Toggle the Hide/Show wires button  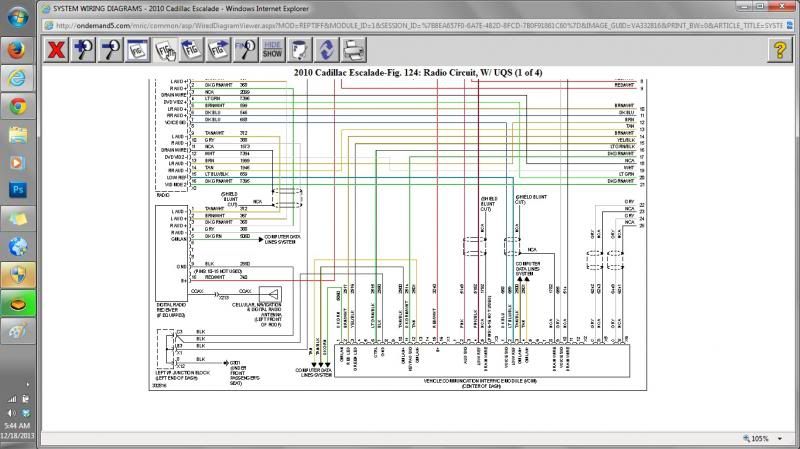pos(272,50)
